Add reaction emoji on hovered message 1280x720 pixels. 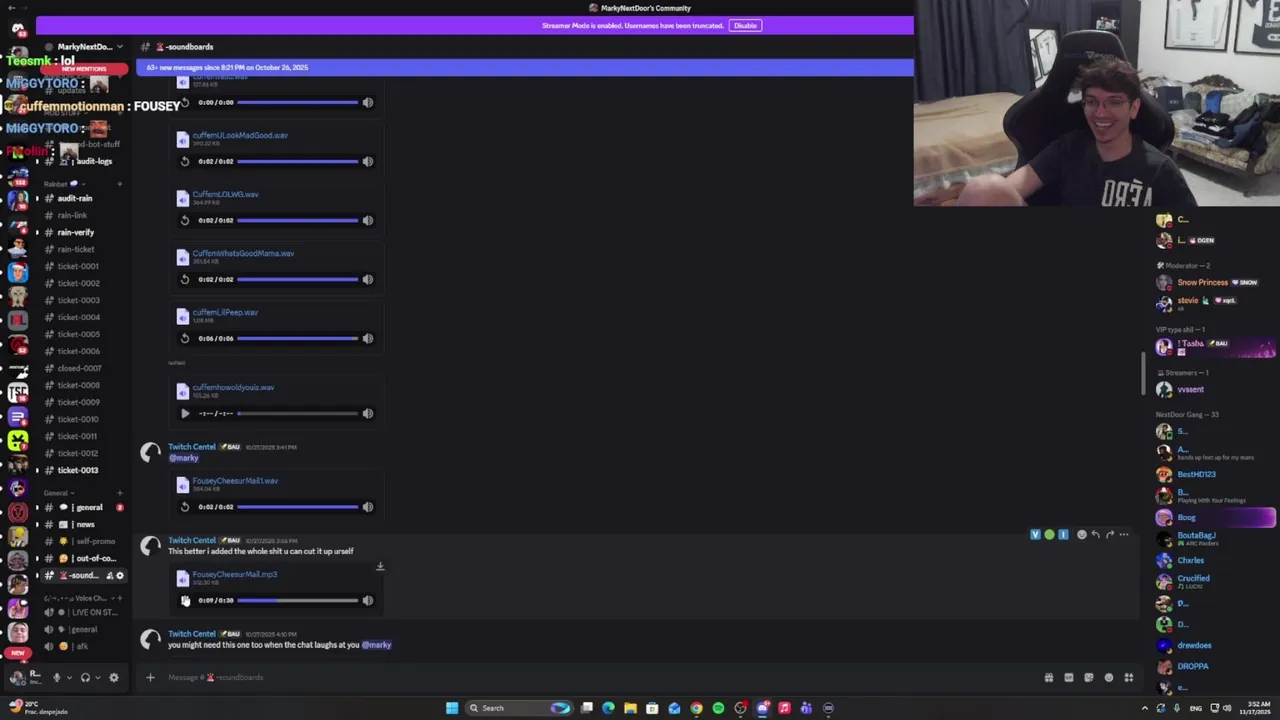click(1081, 535)
